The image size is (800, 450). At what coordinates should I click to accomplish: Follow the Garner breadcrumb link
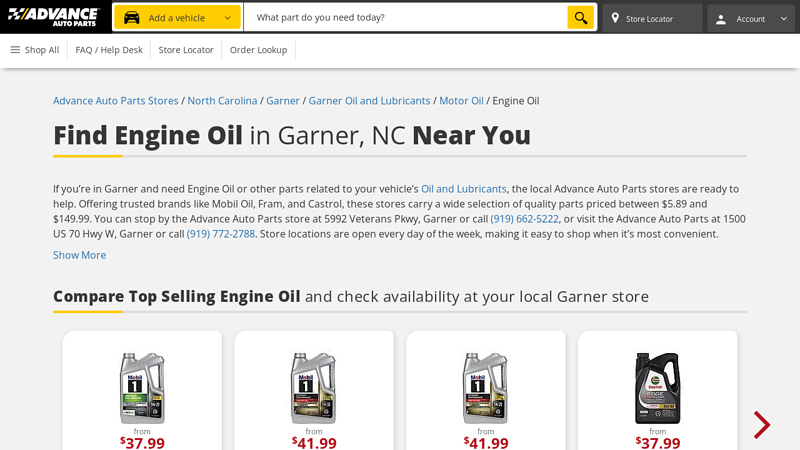pos(283,101)
